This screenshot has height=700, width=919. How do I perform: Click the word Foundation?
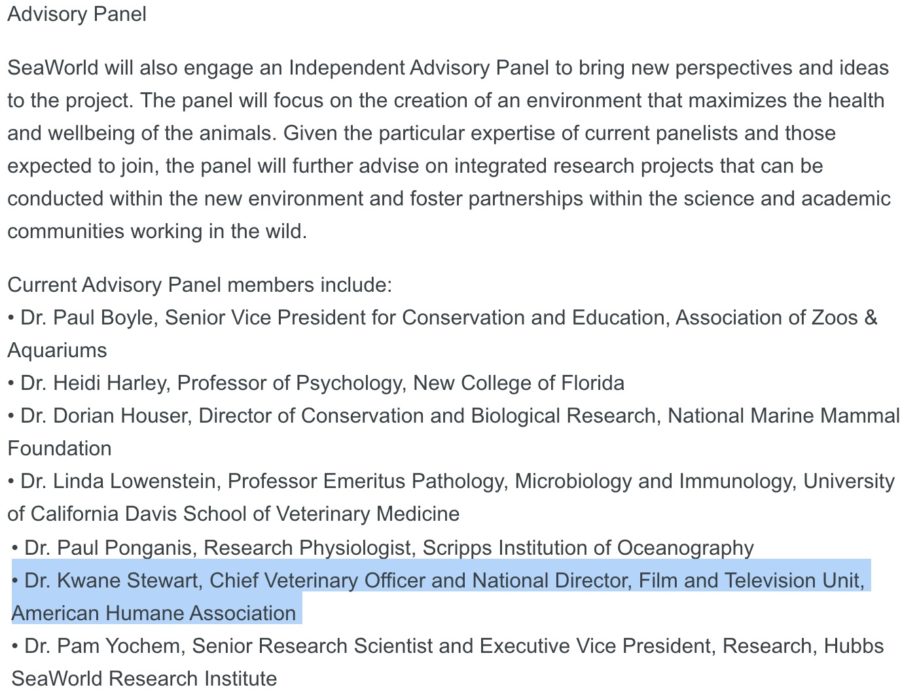59,448
